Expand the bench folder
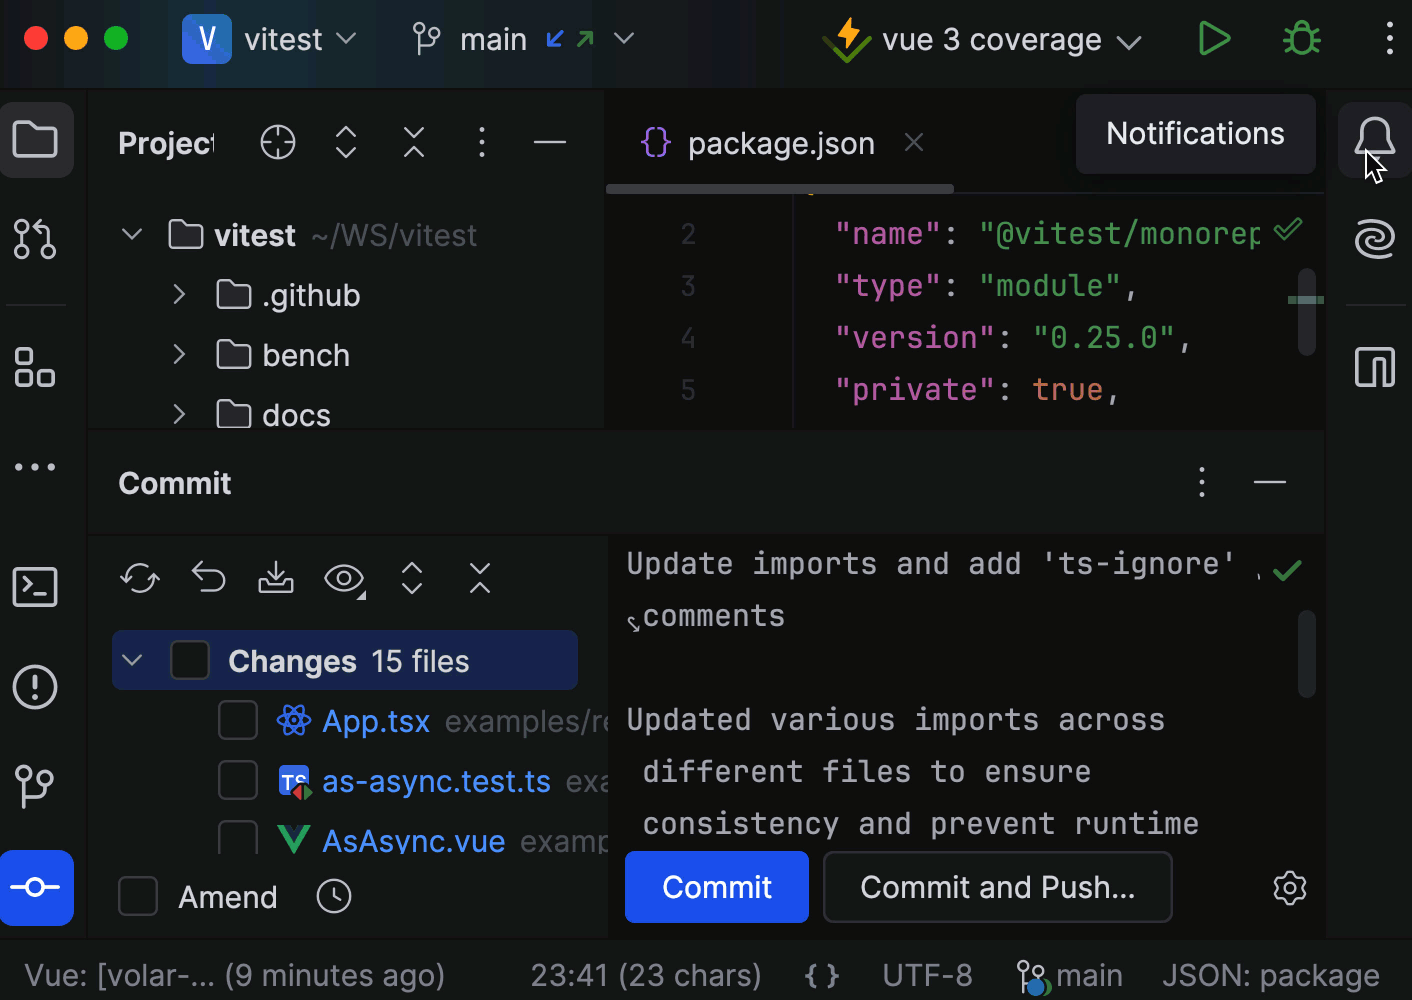Viewport: 1412px width, 1000px height. point(179,354)
